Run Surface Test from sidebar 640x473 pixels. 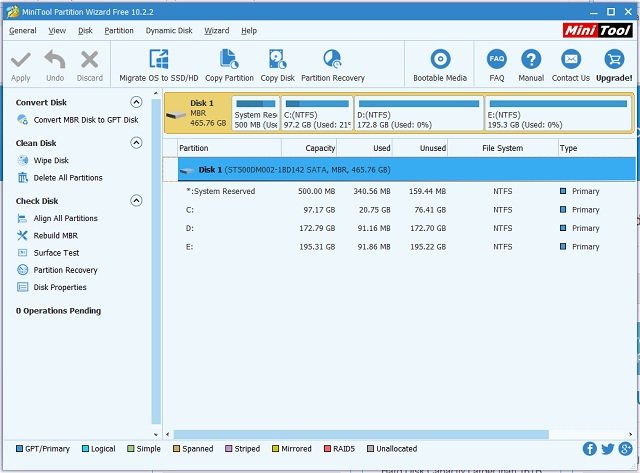(x=56, y=253)
